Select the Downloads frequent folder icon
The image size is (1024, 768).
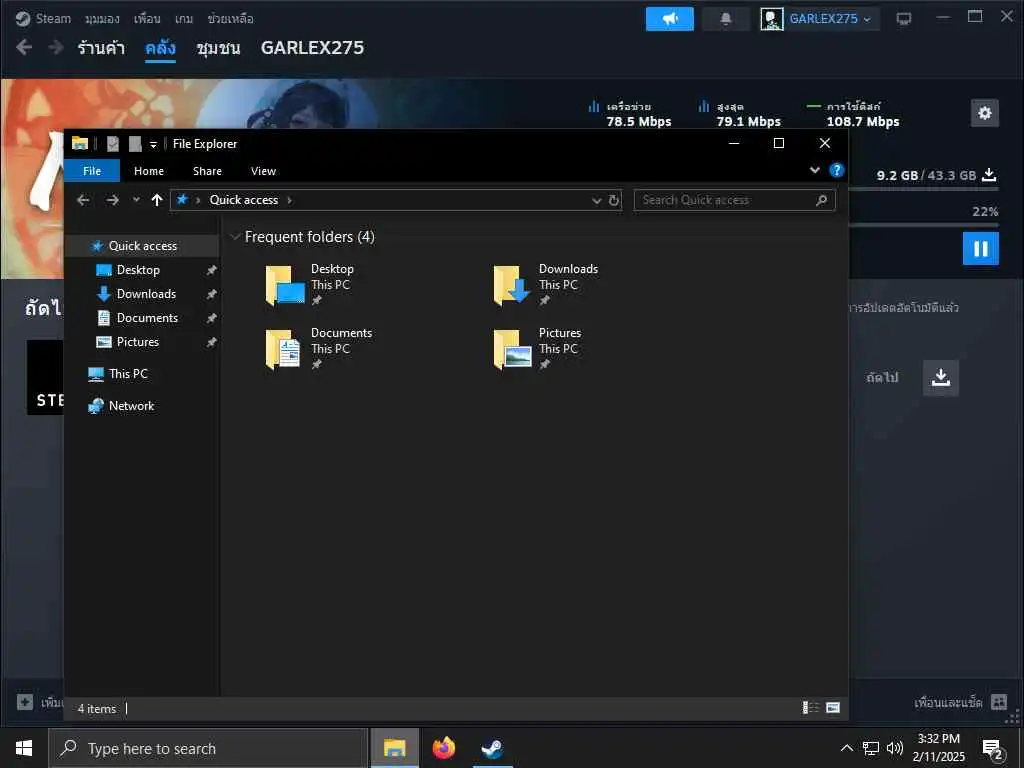click(x=512, y=285)
